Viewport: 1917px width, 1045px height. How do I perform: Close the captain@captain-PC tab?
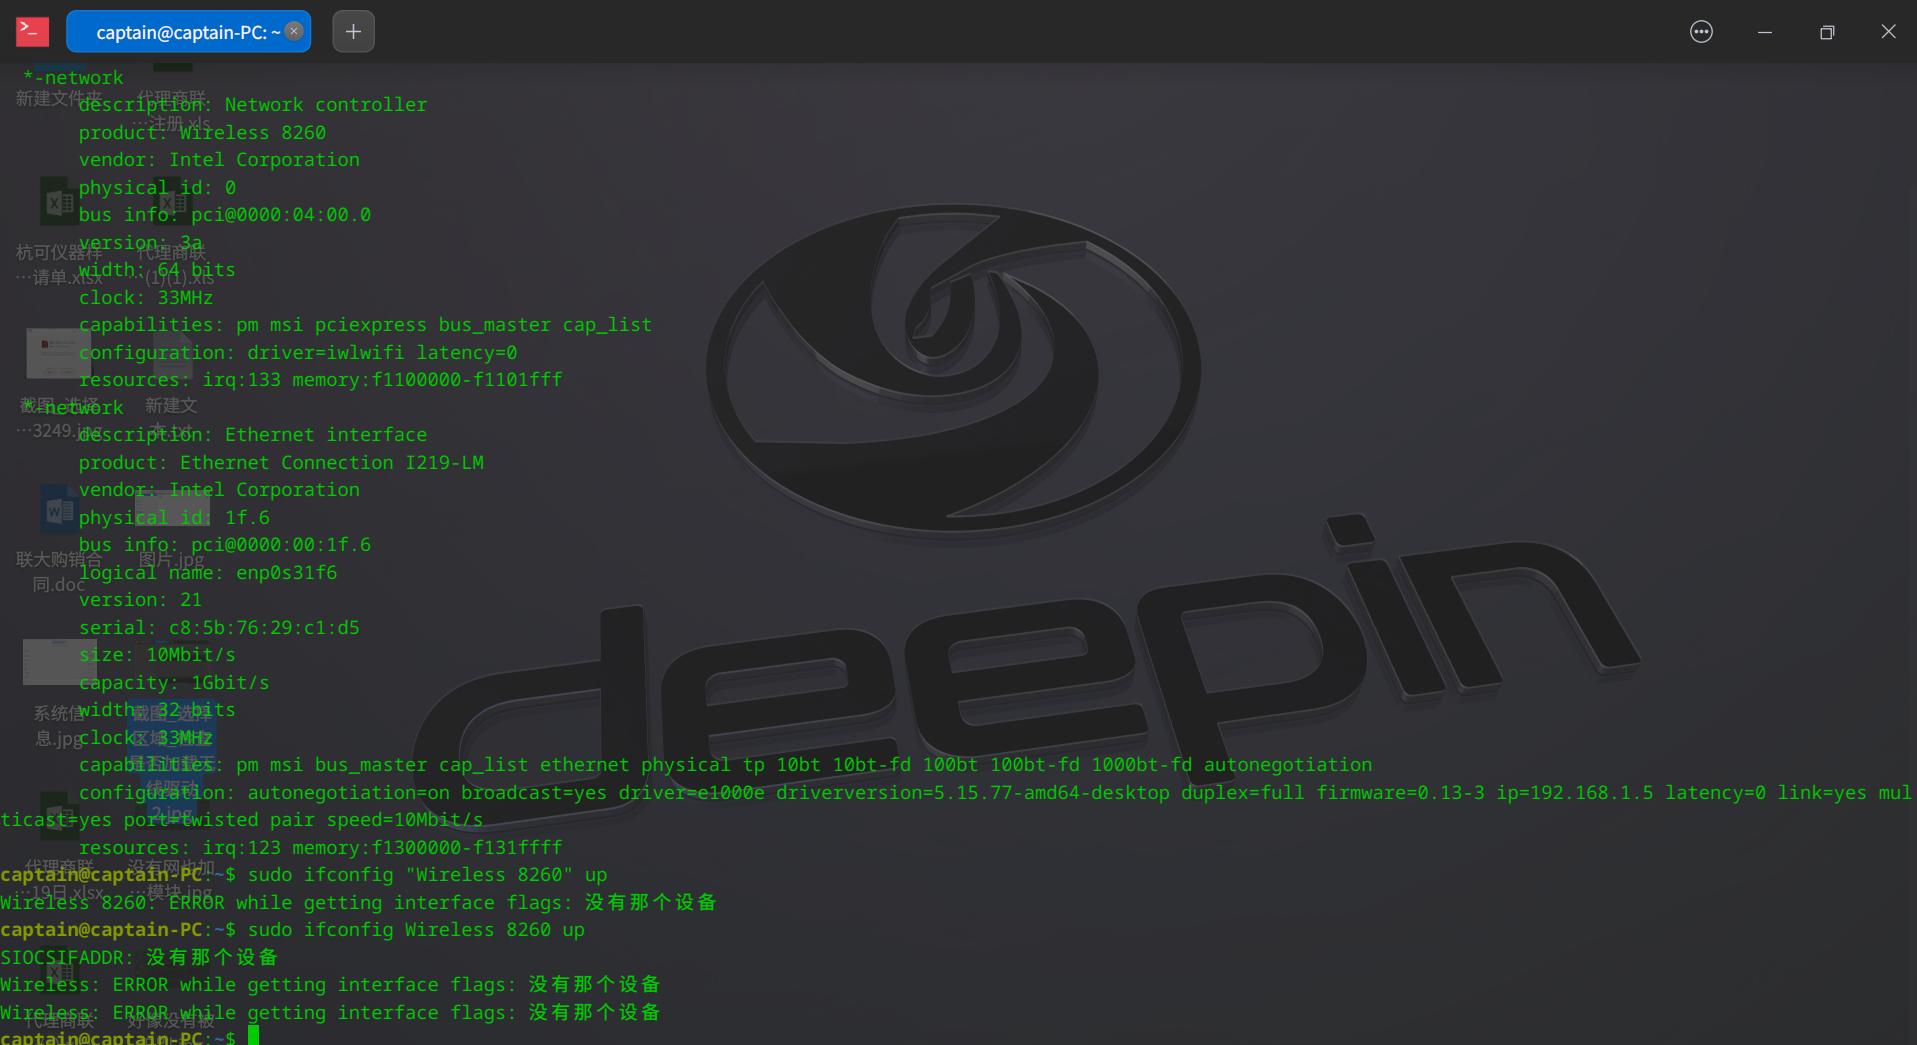point(294,31)
